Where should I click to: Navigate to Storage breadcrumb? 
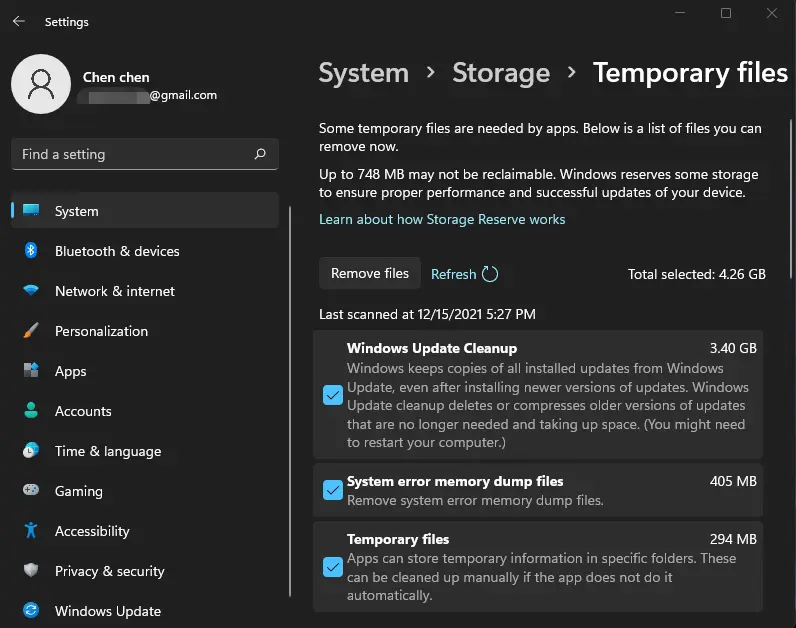pos(501,73)
